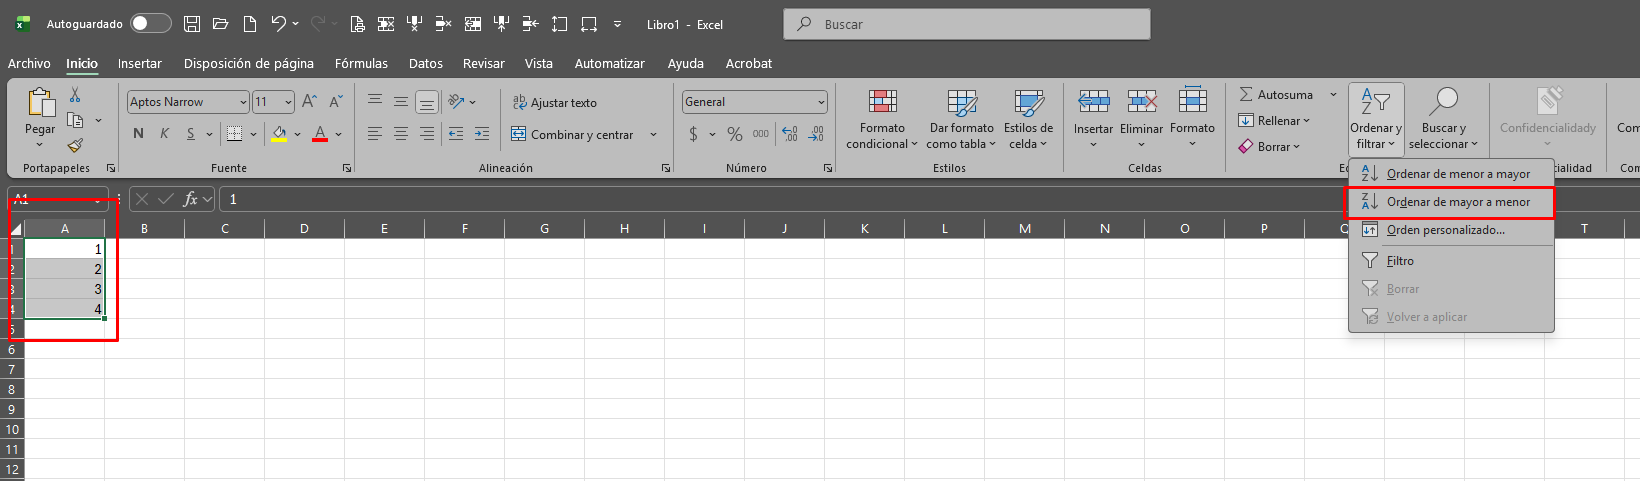The height and width of the screenshot is (481, 1640).
Task: Click the Undo arrow icon
Action: (279, 24)
